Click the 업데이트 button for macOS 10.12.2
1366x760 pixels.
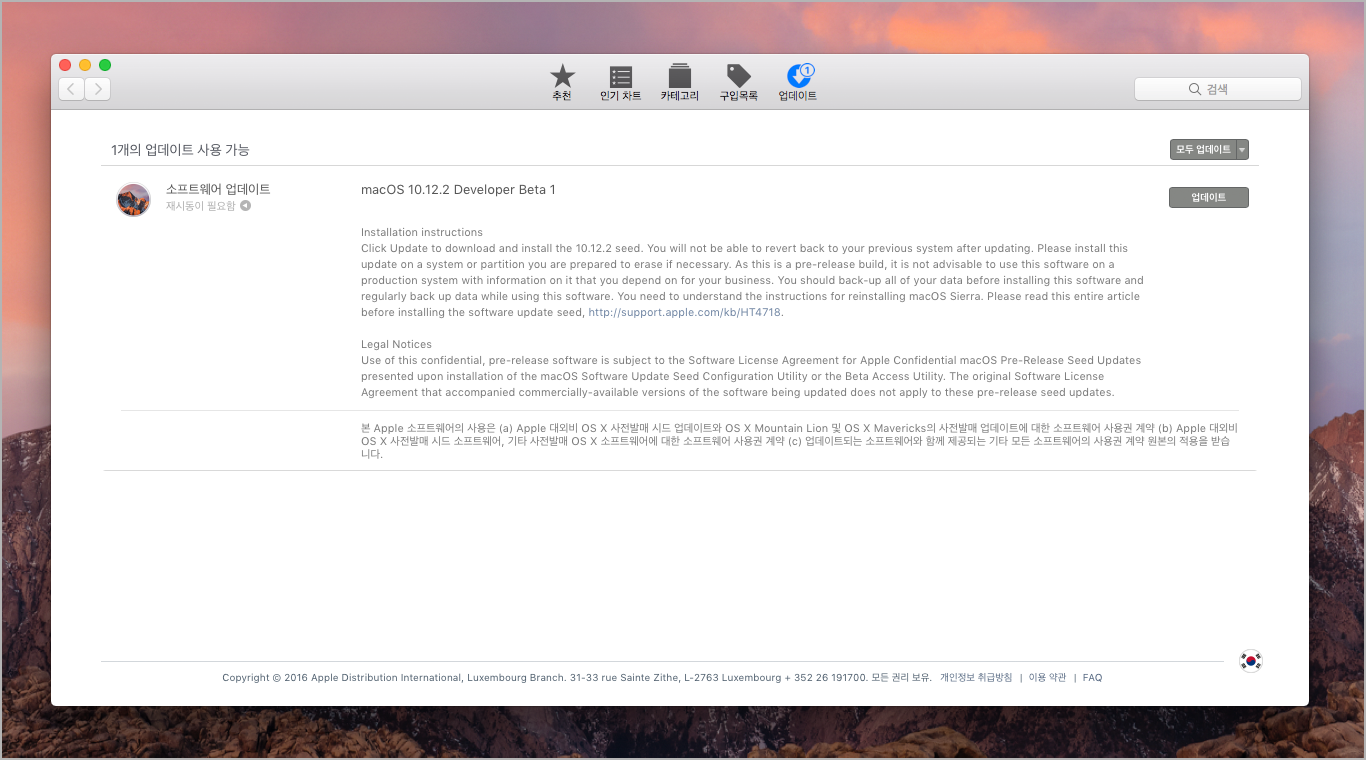[x=1209, y=198]
